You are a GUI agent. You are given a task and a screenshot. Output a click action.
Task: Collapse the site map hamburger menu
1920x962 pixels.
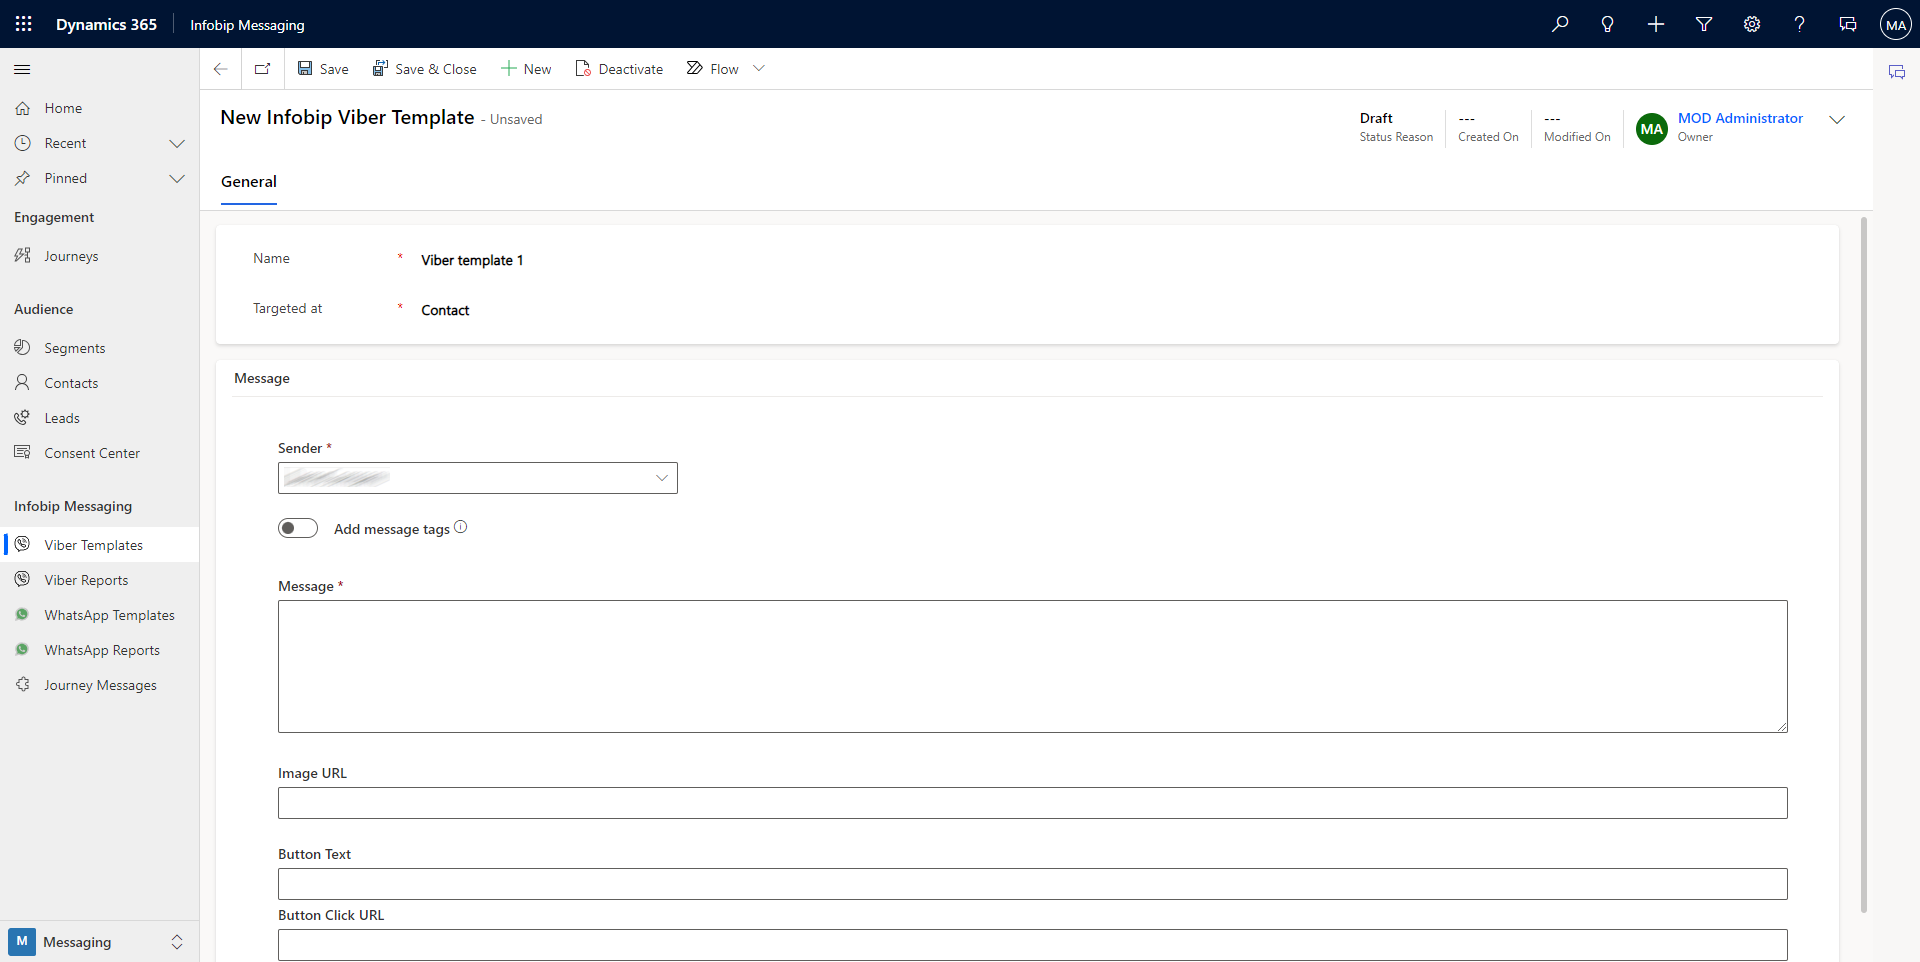tap(22, 69)
